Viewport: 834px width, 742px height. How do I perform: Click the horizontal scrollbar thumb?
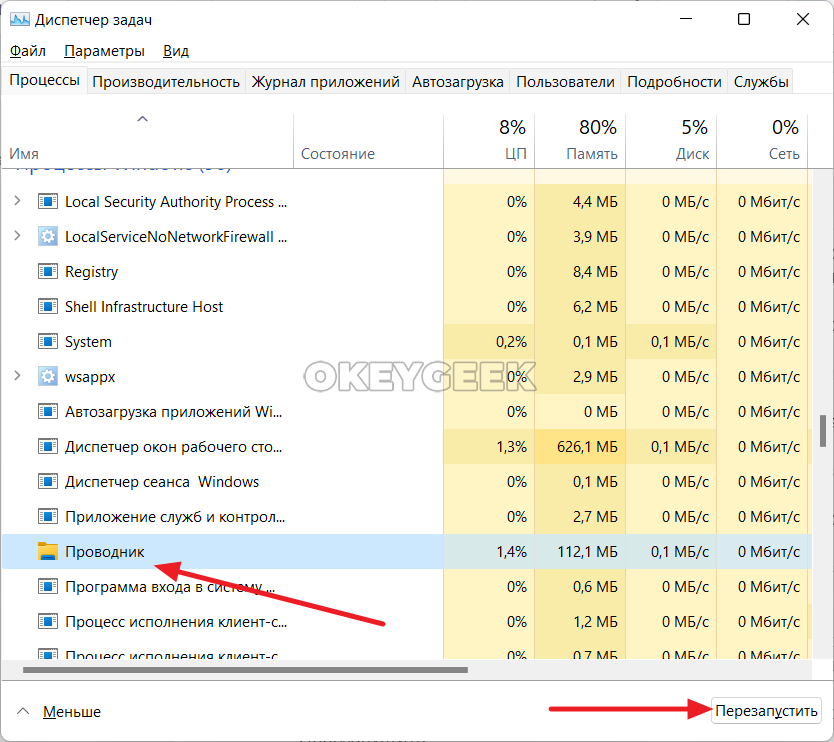click(245, 670)
